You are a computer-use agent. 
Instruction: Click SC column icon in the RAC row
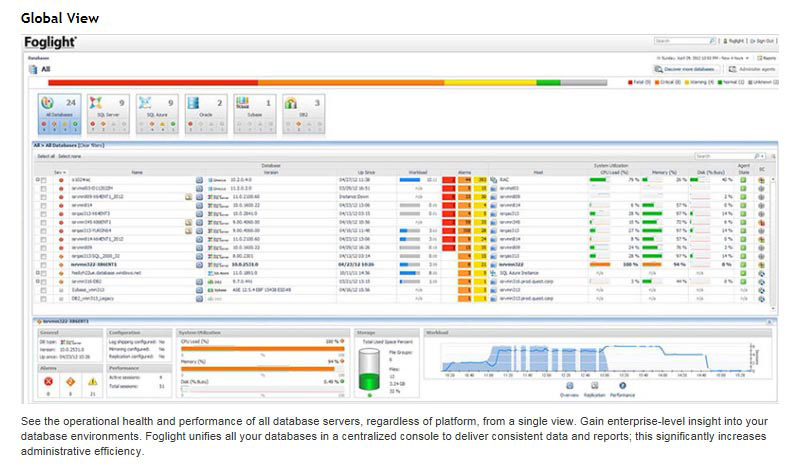coord(761,180)
